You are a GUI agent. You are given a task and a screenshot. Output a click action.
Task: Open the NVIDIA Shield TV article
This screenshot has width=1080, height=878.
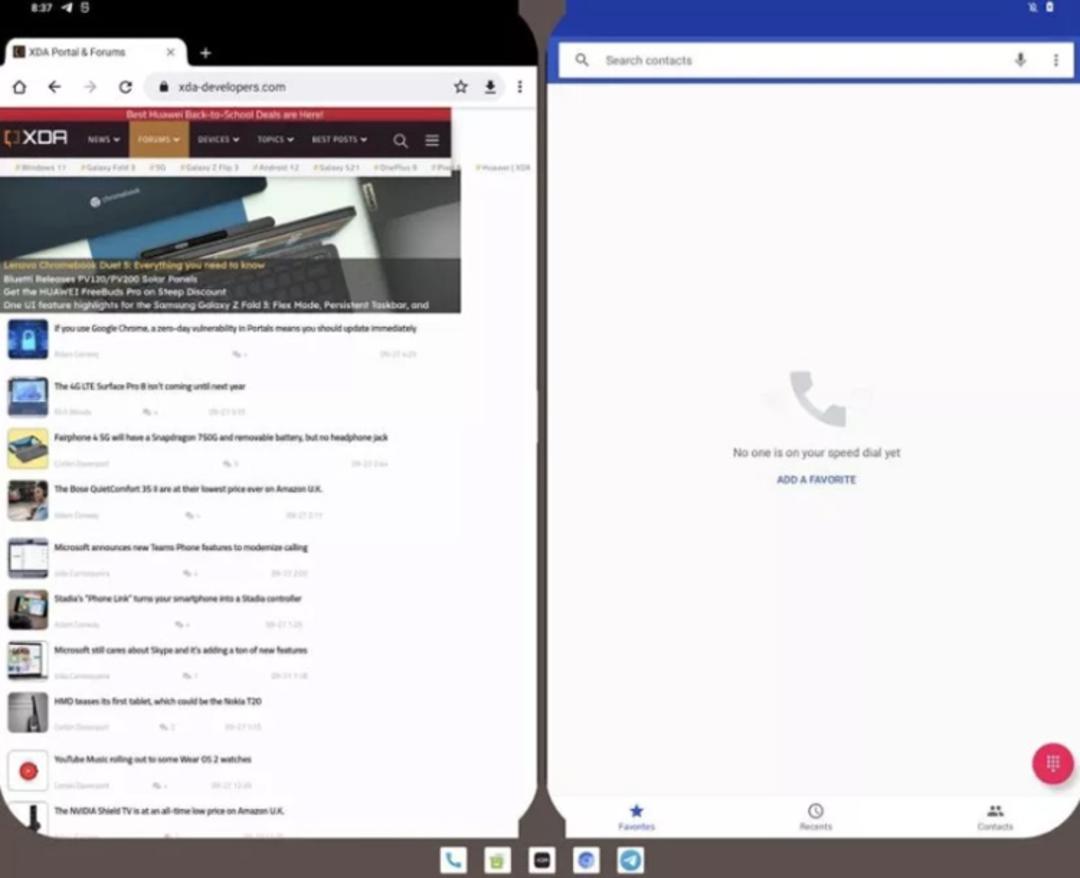click(x=169, y=811)
